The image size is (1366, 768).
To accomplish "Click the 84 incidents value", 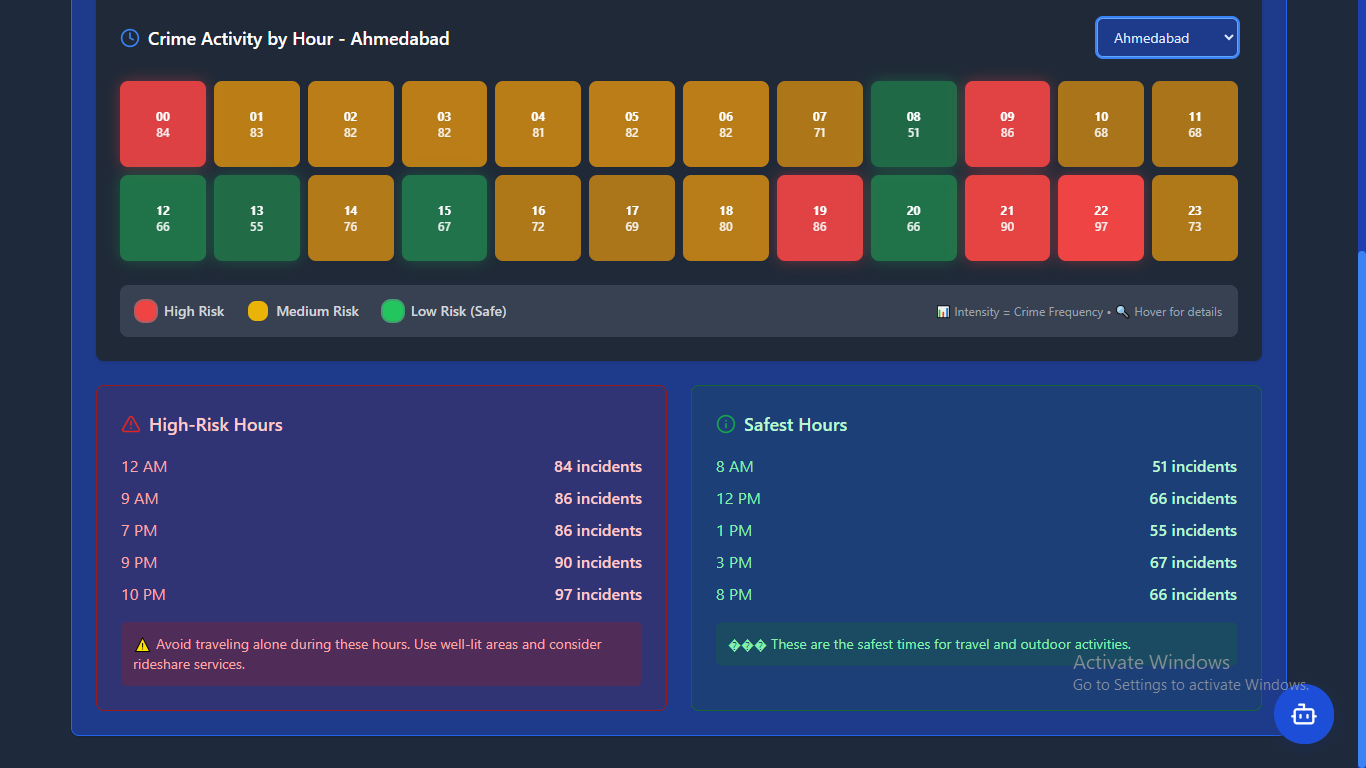I will point(598,467).
